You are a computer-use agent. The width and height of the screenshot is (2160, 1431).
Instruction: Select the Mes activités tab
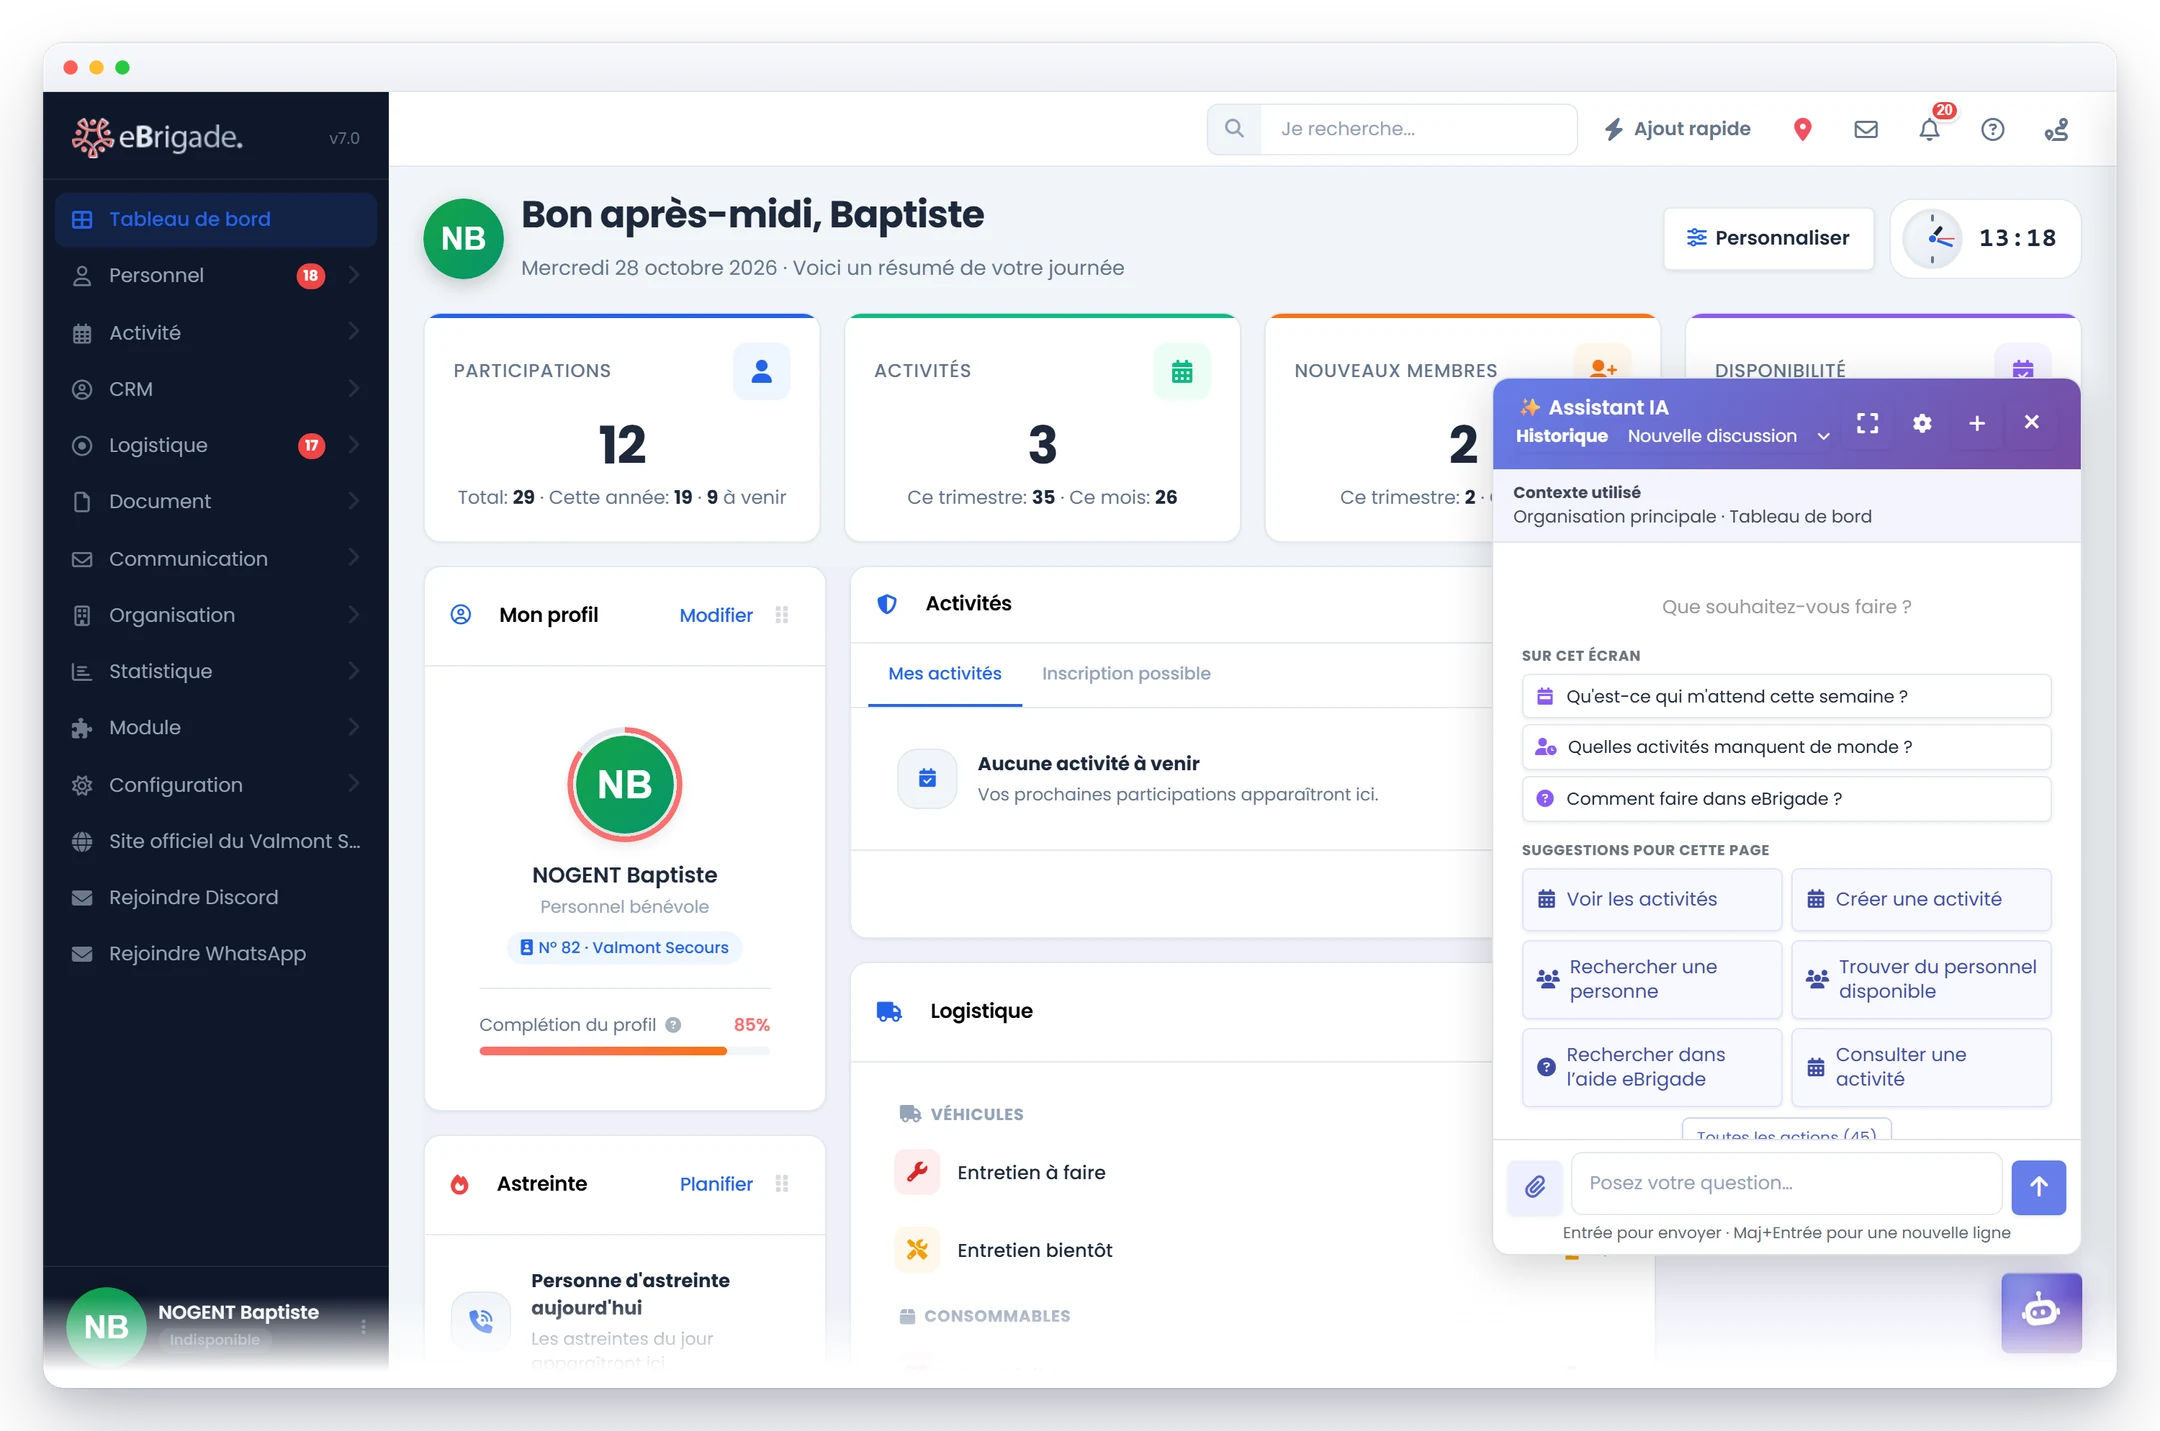tap(945, 674)
